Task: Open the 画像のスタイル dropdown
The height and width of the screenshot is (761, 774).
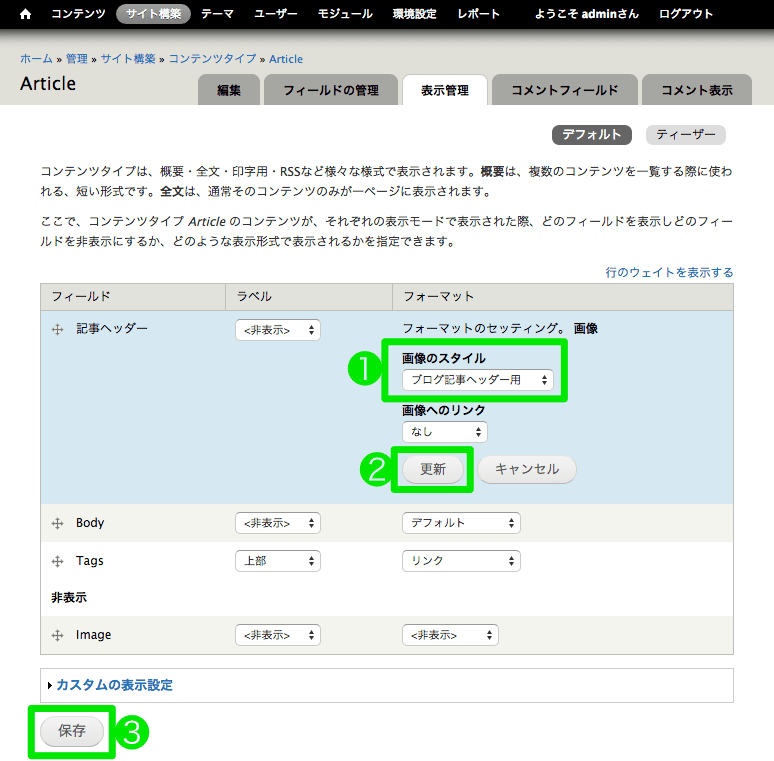Action: [478, 380]
